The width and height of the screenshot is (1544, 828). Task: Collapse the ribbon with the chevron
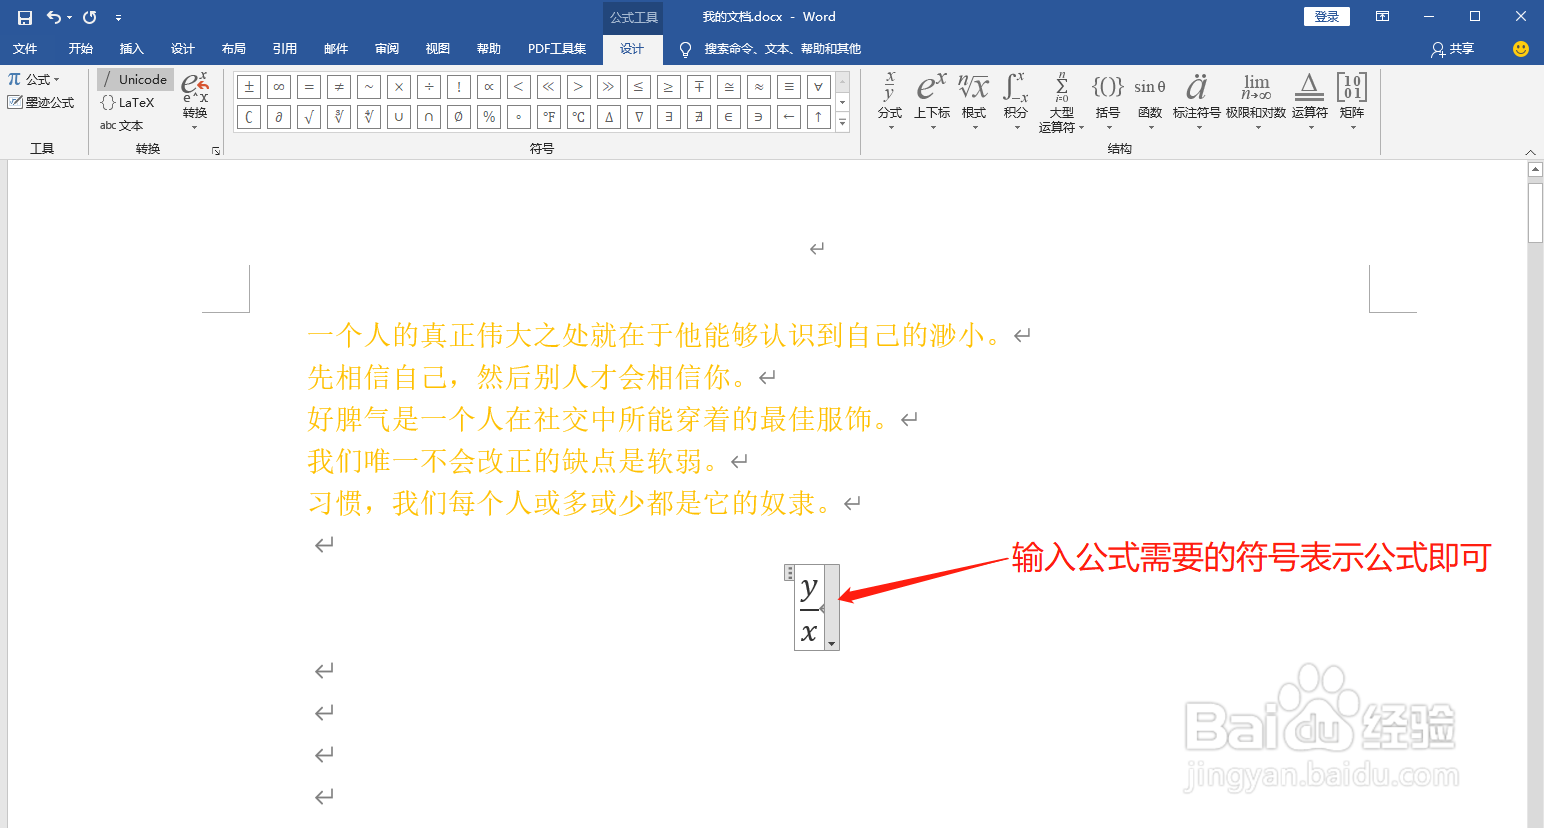click(1530, 152)
